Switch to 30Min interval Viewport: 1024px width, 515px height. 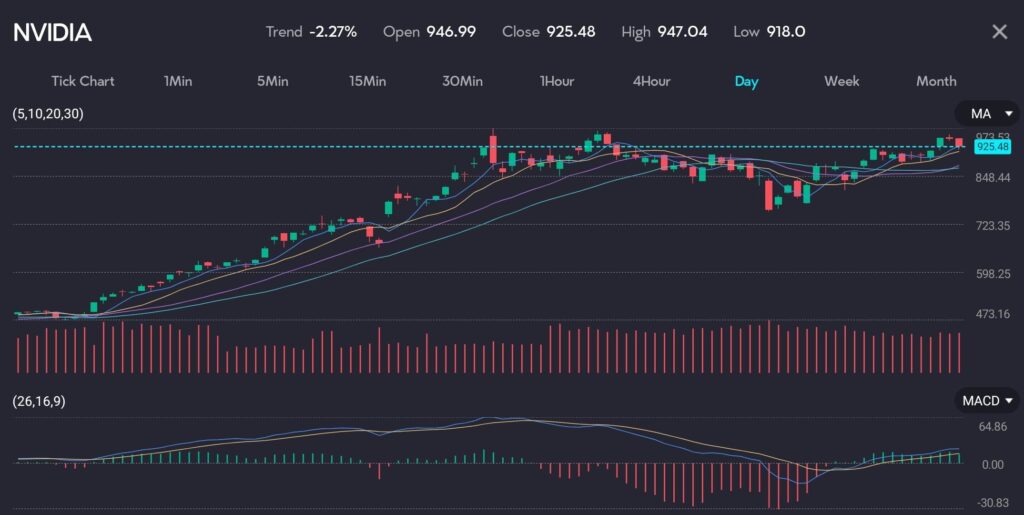point(462,81)
